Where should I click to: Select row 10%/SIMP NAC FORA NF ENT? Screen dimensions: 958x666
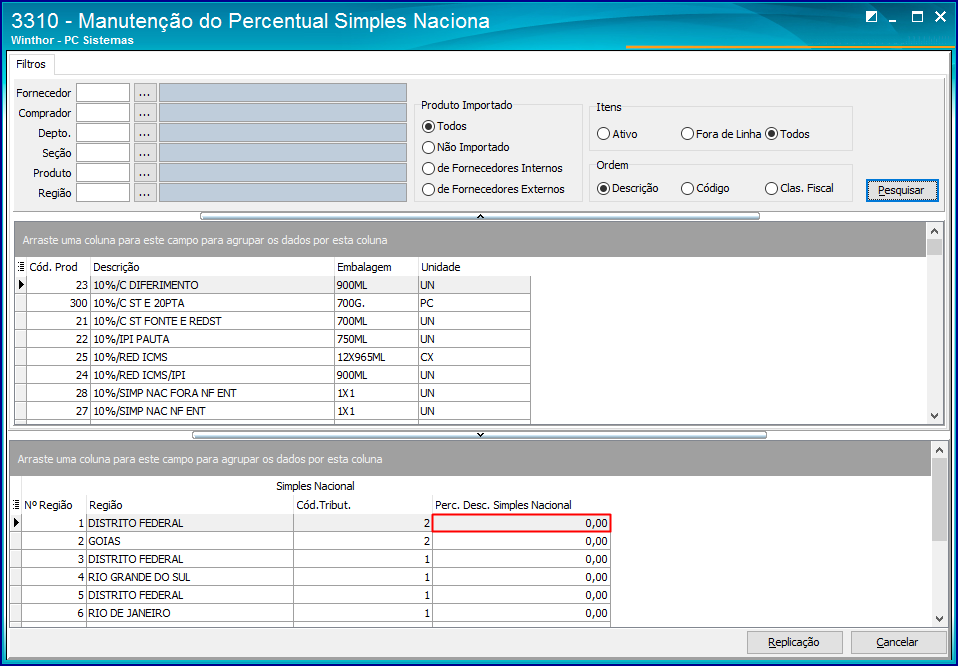click(x=272, y=393)
